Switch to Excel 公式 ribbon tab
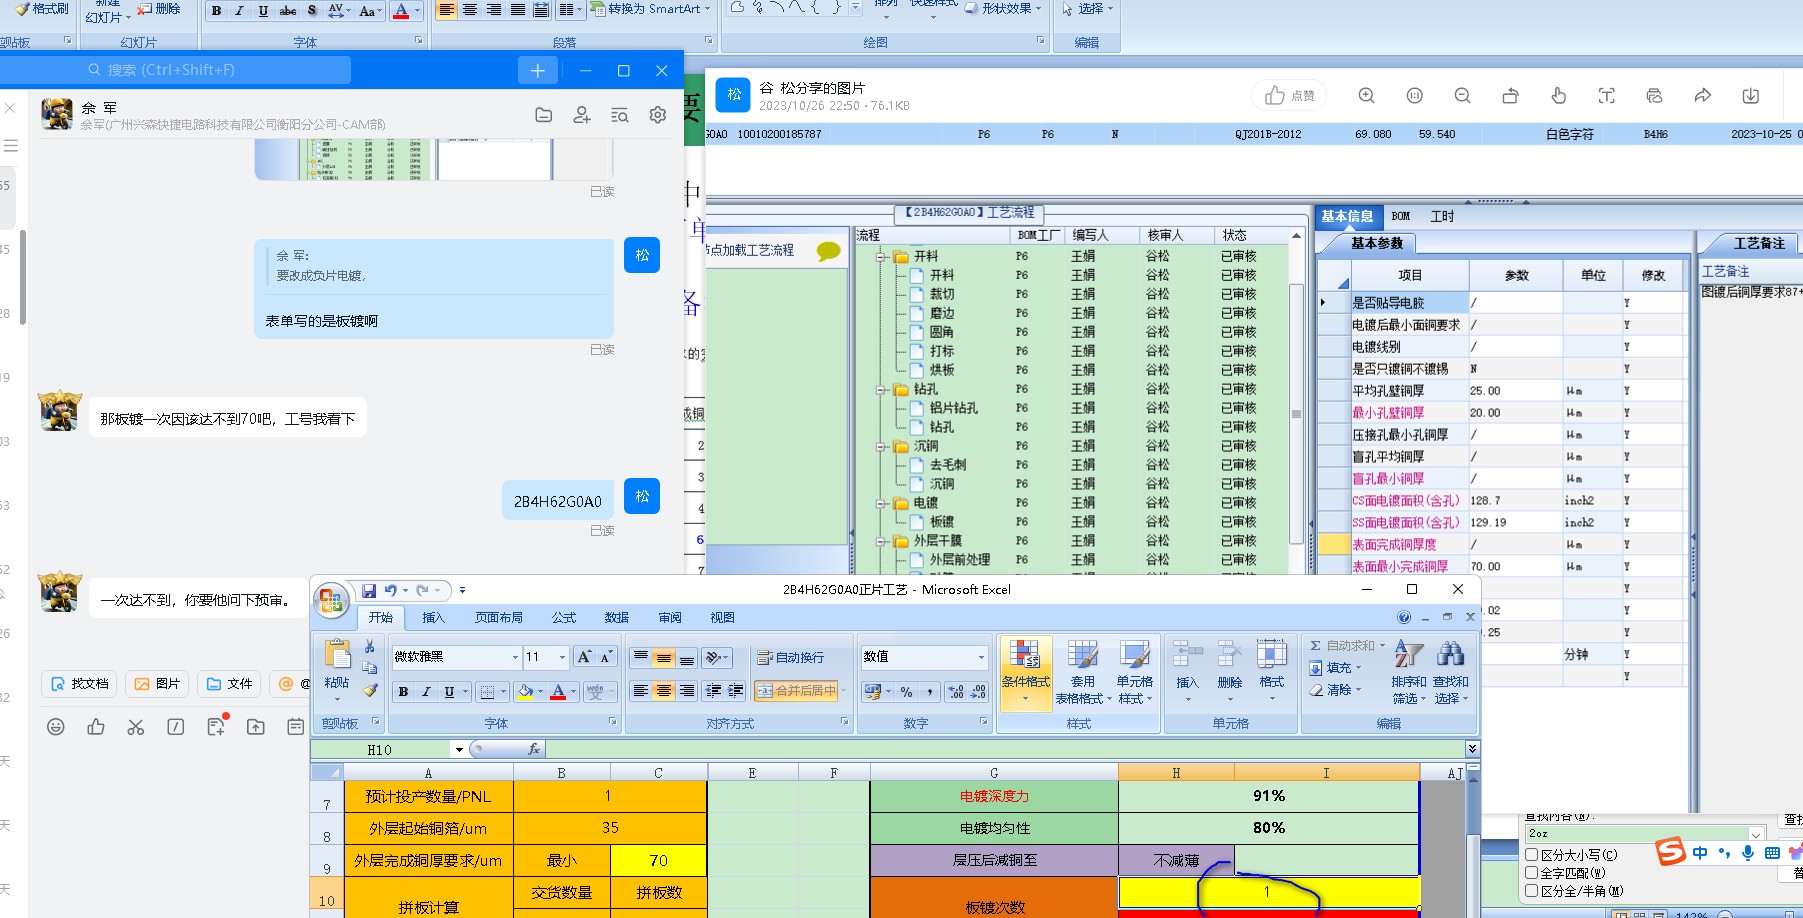Screen dimensions: 1803x918 click(564, 618)
